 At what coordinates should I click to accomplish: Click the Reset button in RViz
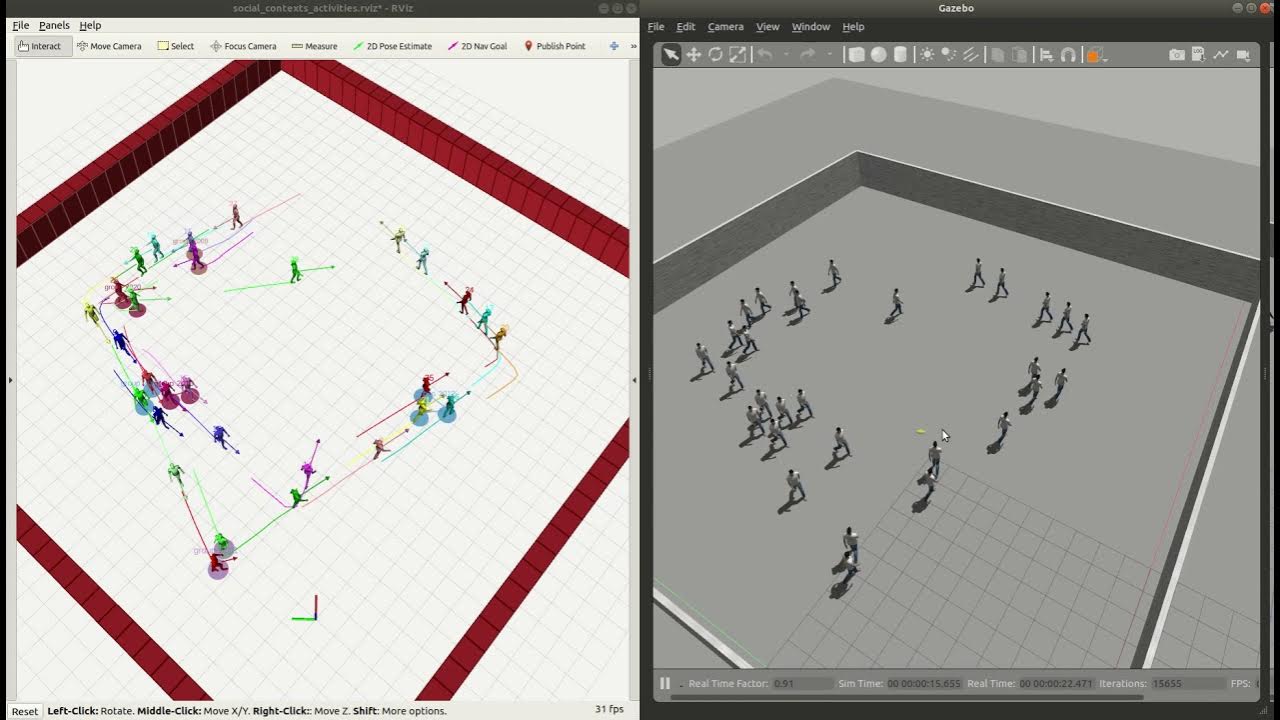pos(25,711)
